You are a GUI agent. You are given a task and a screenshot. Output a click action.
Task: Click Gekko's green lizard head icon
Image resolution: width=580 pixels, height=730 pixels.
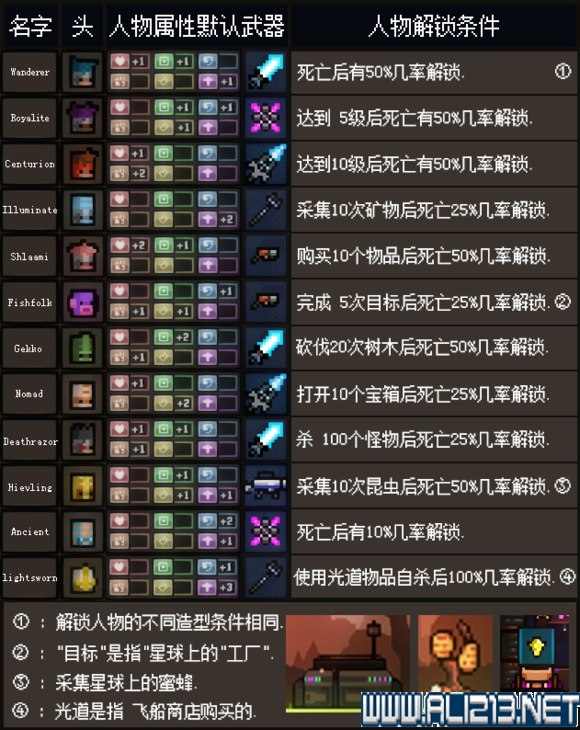click(83, 348)
